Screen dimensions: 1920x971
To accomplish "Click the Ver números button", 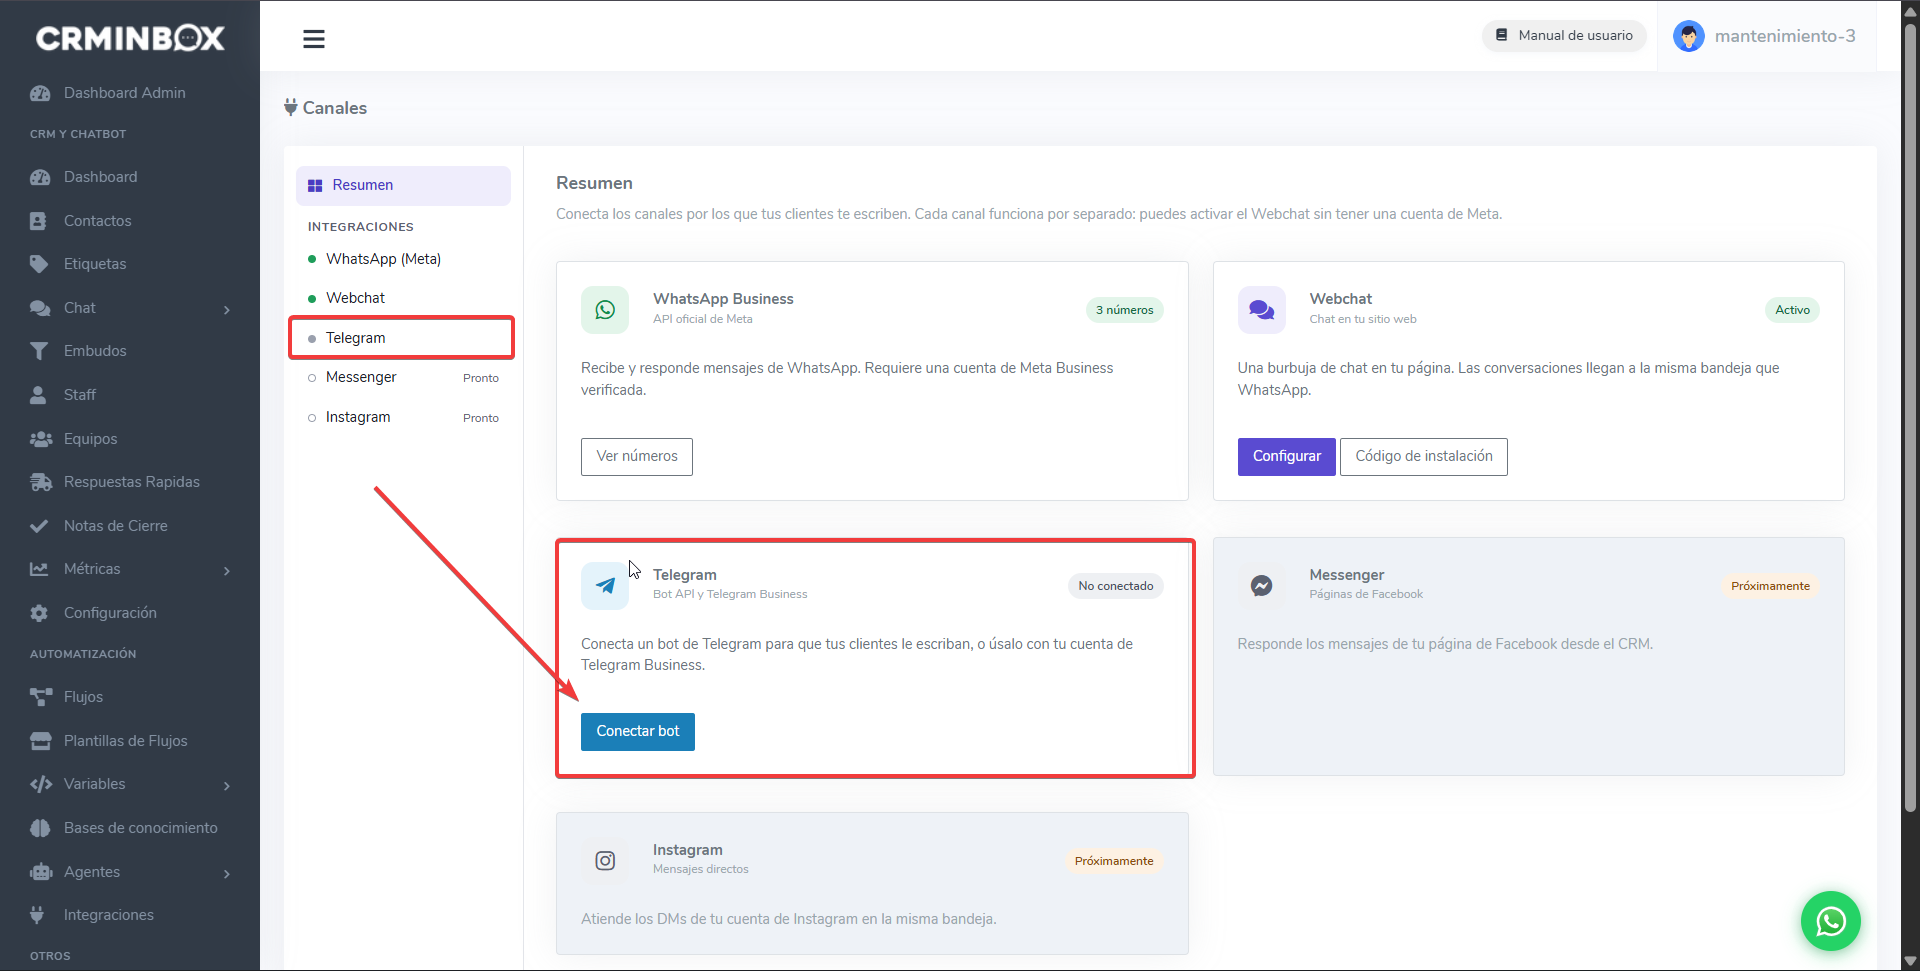I will coord(637,456).
